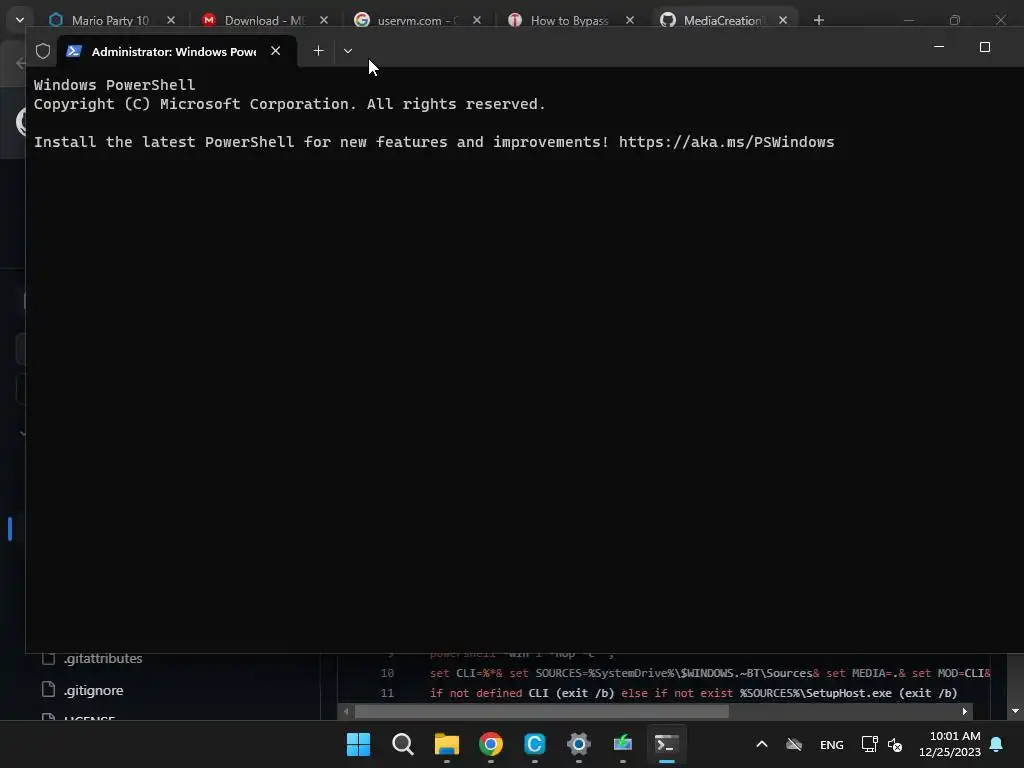
Task: Click the code view scroll-left arrow
Action: tap(346, 711)
